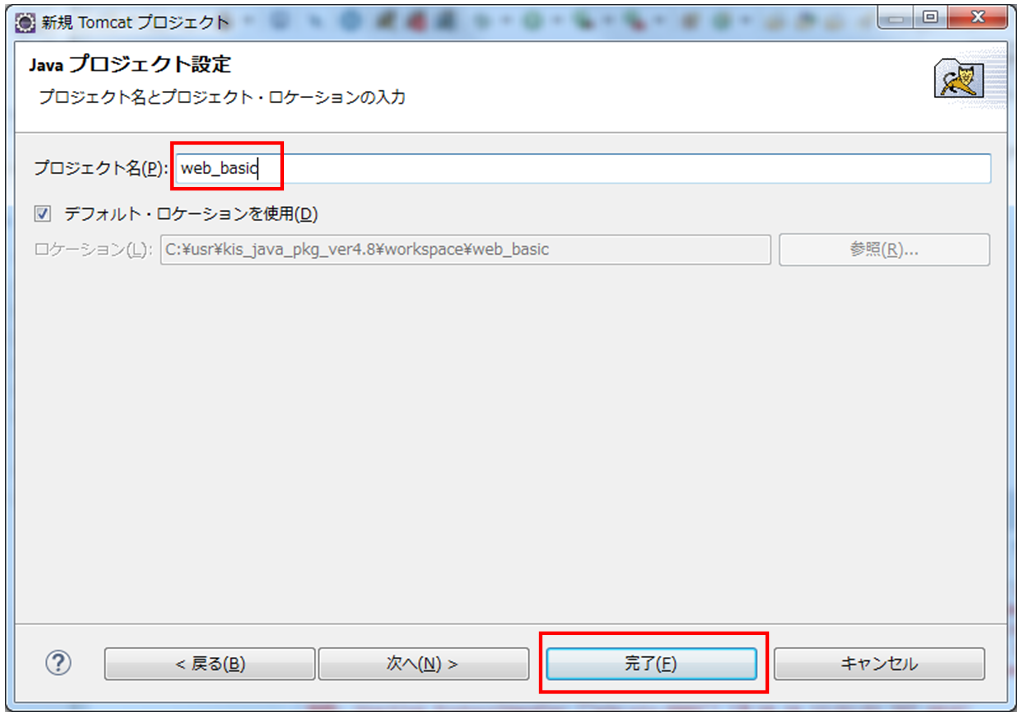Toggle デフォルト・ロケーションを使用 checkbox
Image resolution: width=1023 pixels, height=720 pixels.
42,213
